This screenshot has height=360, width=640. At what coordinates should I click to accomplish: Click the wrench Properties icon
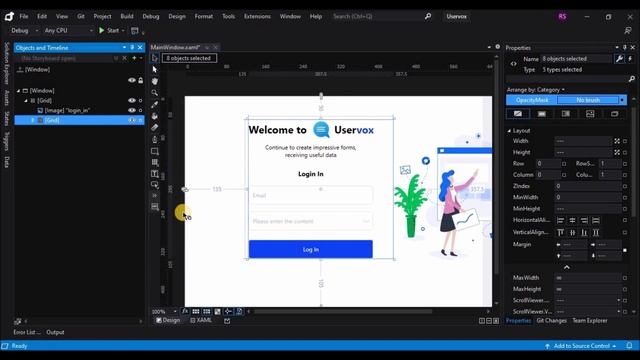619,59
